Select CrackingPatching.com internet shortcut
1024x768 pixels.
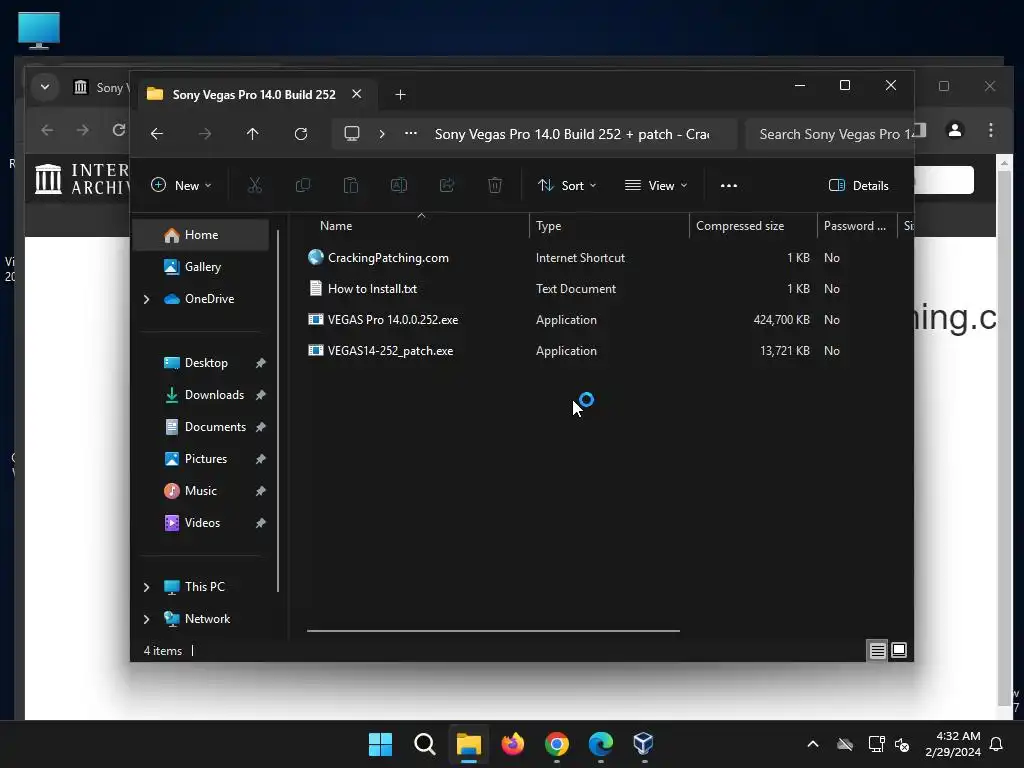click(388, 257)
